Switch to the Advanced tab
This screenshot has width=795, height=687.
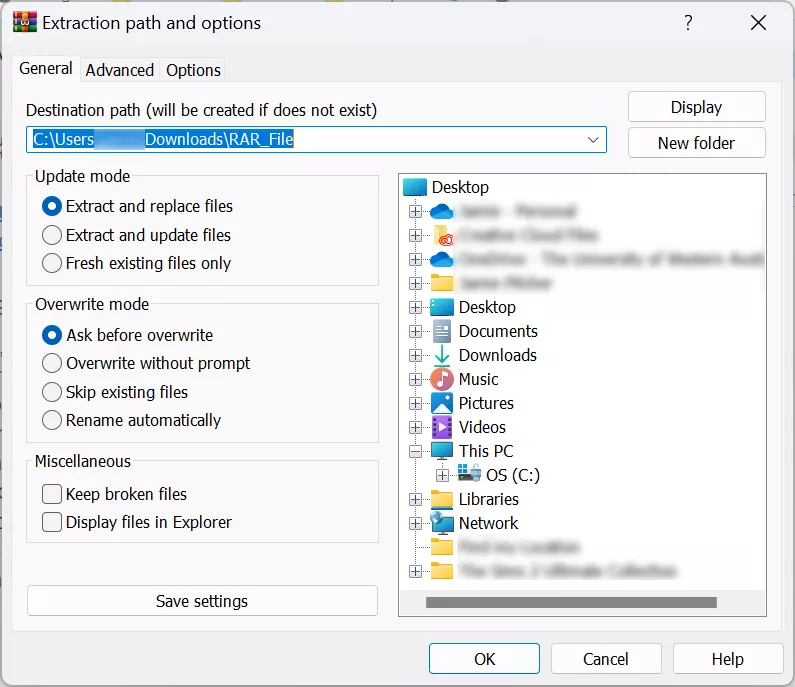tap(120, 70)
